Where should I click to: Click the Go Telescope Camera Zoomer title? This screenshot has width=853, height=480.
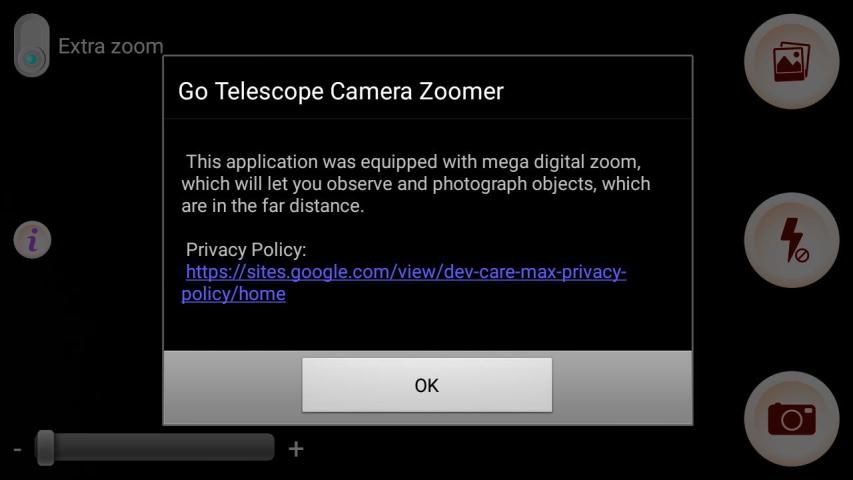(x=341, y=91)
